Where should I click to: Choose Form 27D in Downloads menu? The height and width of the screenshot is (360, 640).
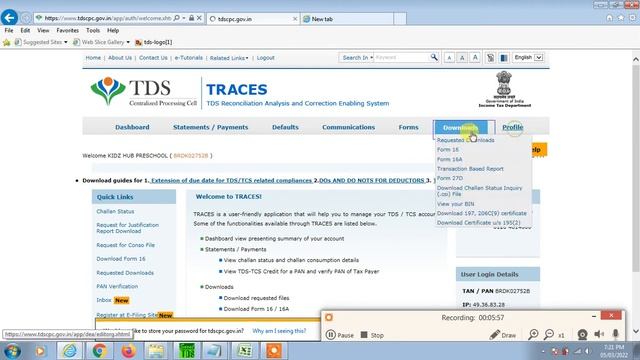coord(450,178)
